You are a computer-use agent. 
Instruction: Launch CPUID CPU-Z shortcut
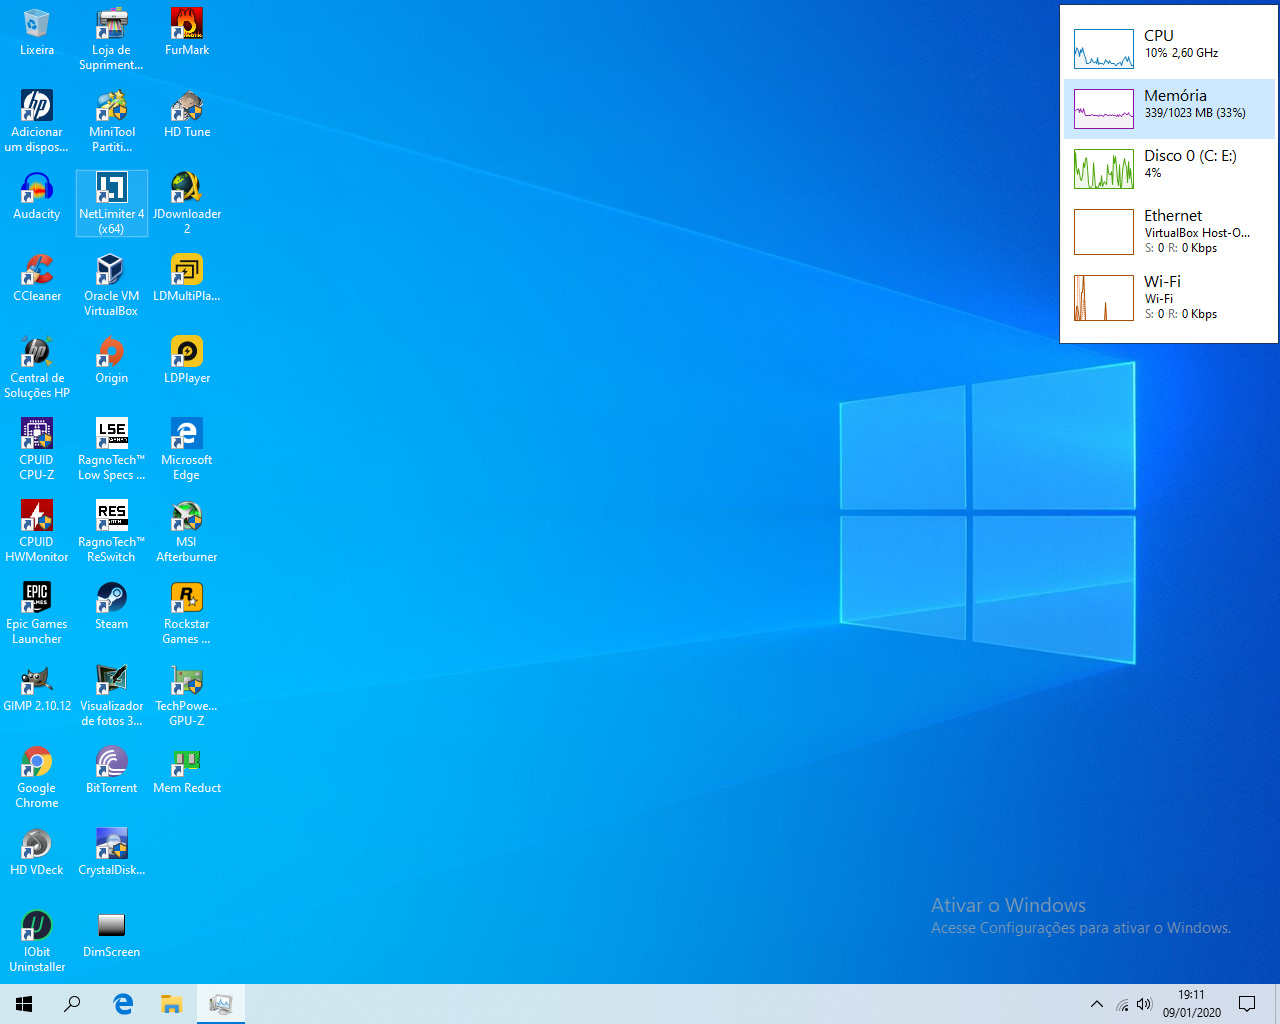pos(37,449)
